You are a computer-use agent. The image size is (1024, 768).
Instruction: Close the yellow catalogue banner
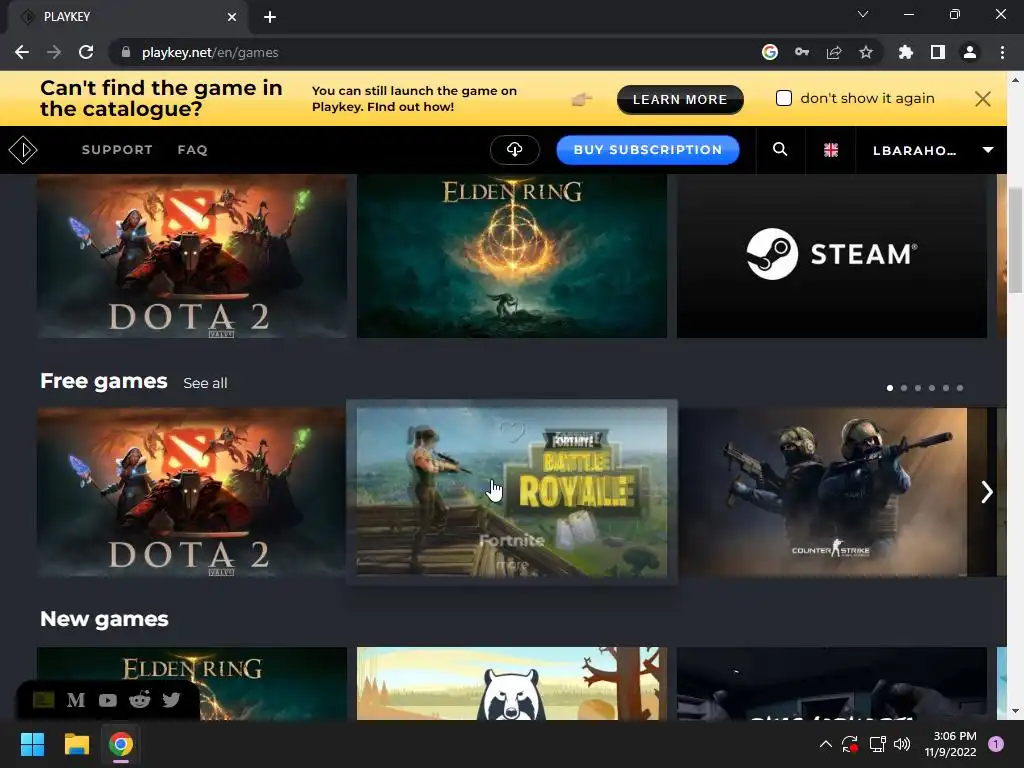tap(982, 99)
